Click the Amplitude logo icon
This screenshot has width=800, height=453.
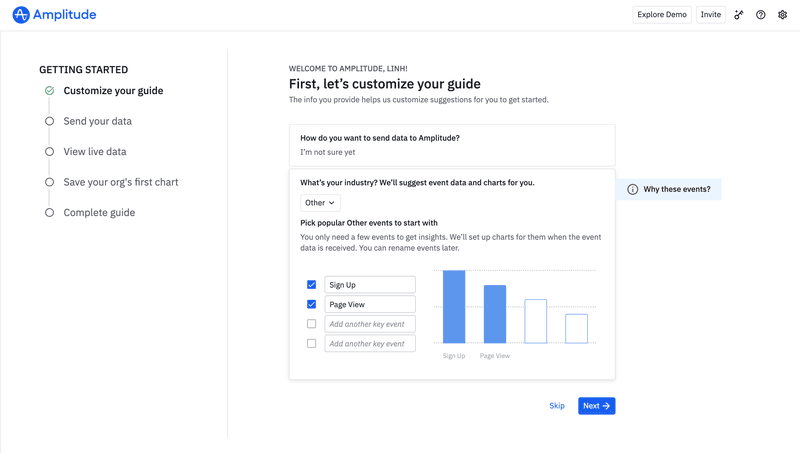[21, 15]
